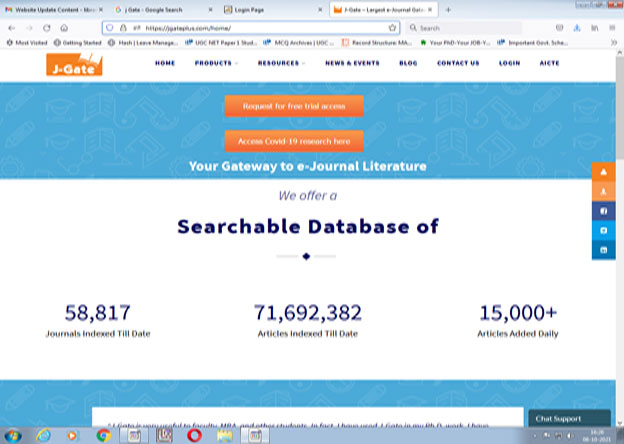Close the j Gate - Google Search tab

pos(211,10)
